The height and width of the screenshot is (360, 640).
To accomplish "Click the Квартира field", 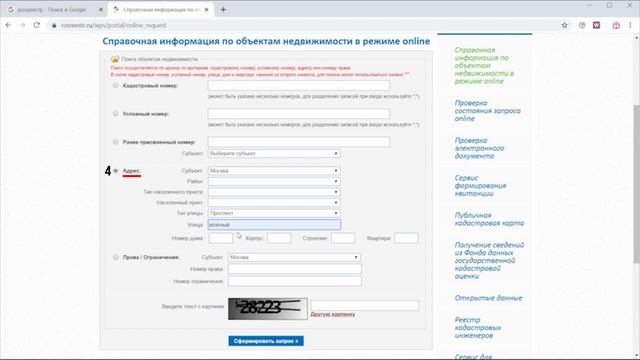I will 406,238.
